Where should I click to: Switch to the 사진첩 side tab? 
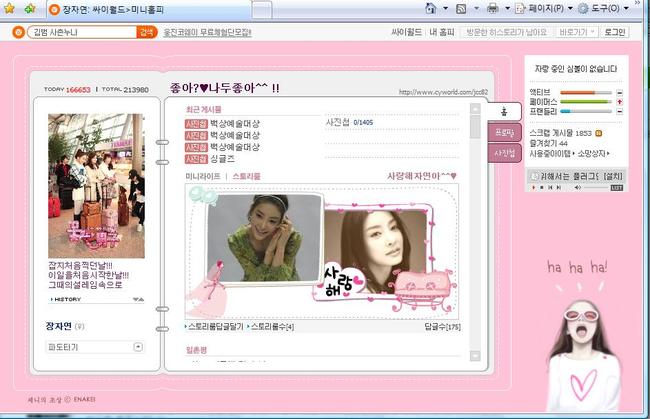coord(505,153)
